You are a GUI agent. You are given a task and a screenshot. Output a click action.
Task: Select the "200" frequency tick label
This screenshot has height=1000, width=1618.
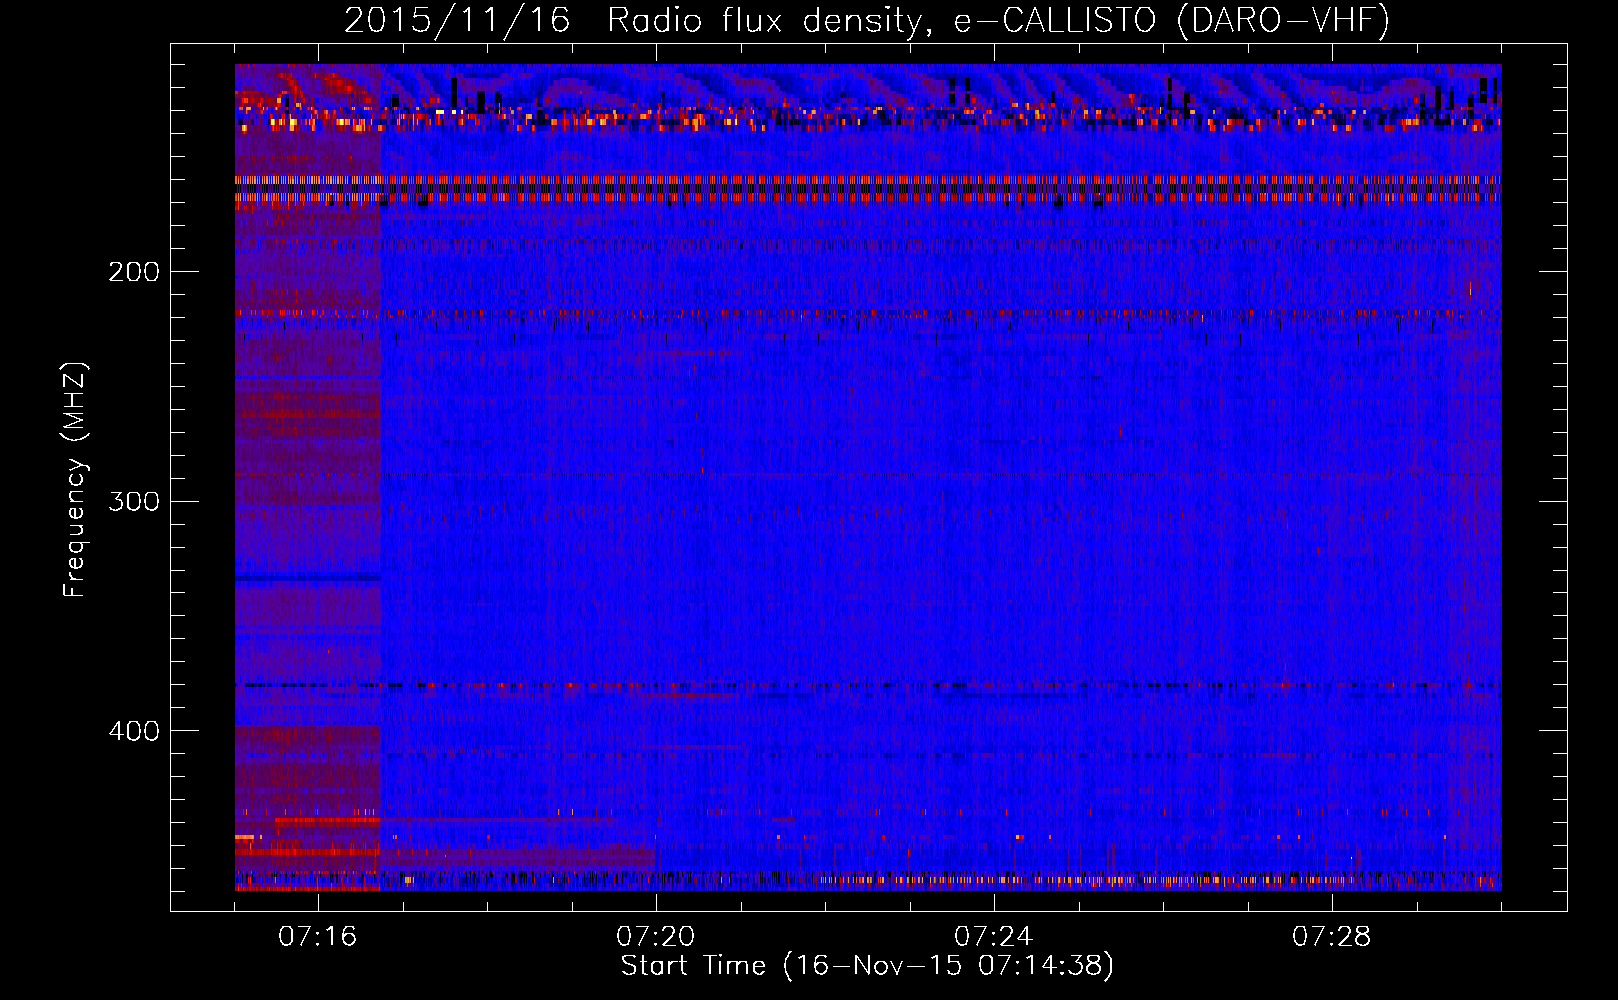click(x=134, y=272)
